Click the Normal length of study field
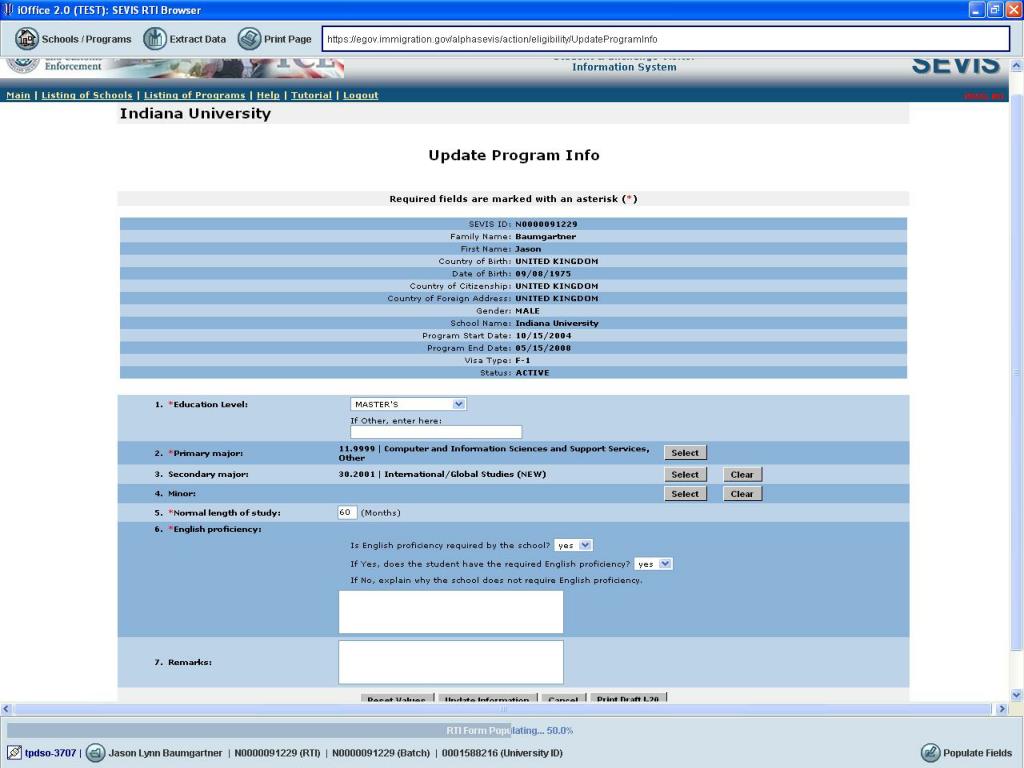The image size is (1024, 768). [x=347, y=513]
